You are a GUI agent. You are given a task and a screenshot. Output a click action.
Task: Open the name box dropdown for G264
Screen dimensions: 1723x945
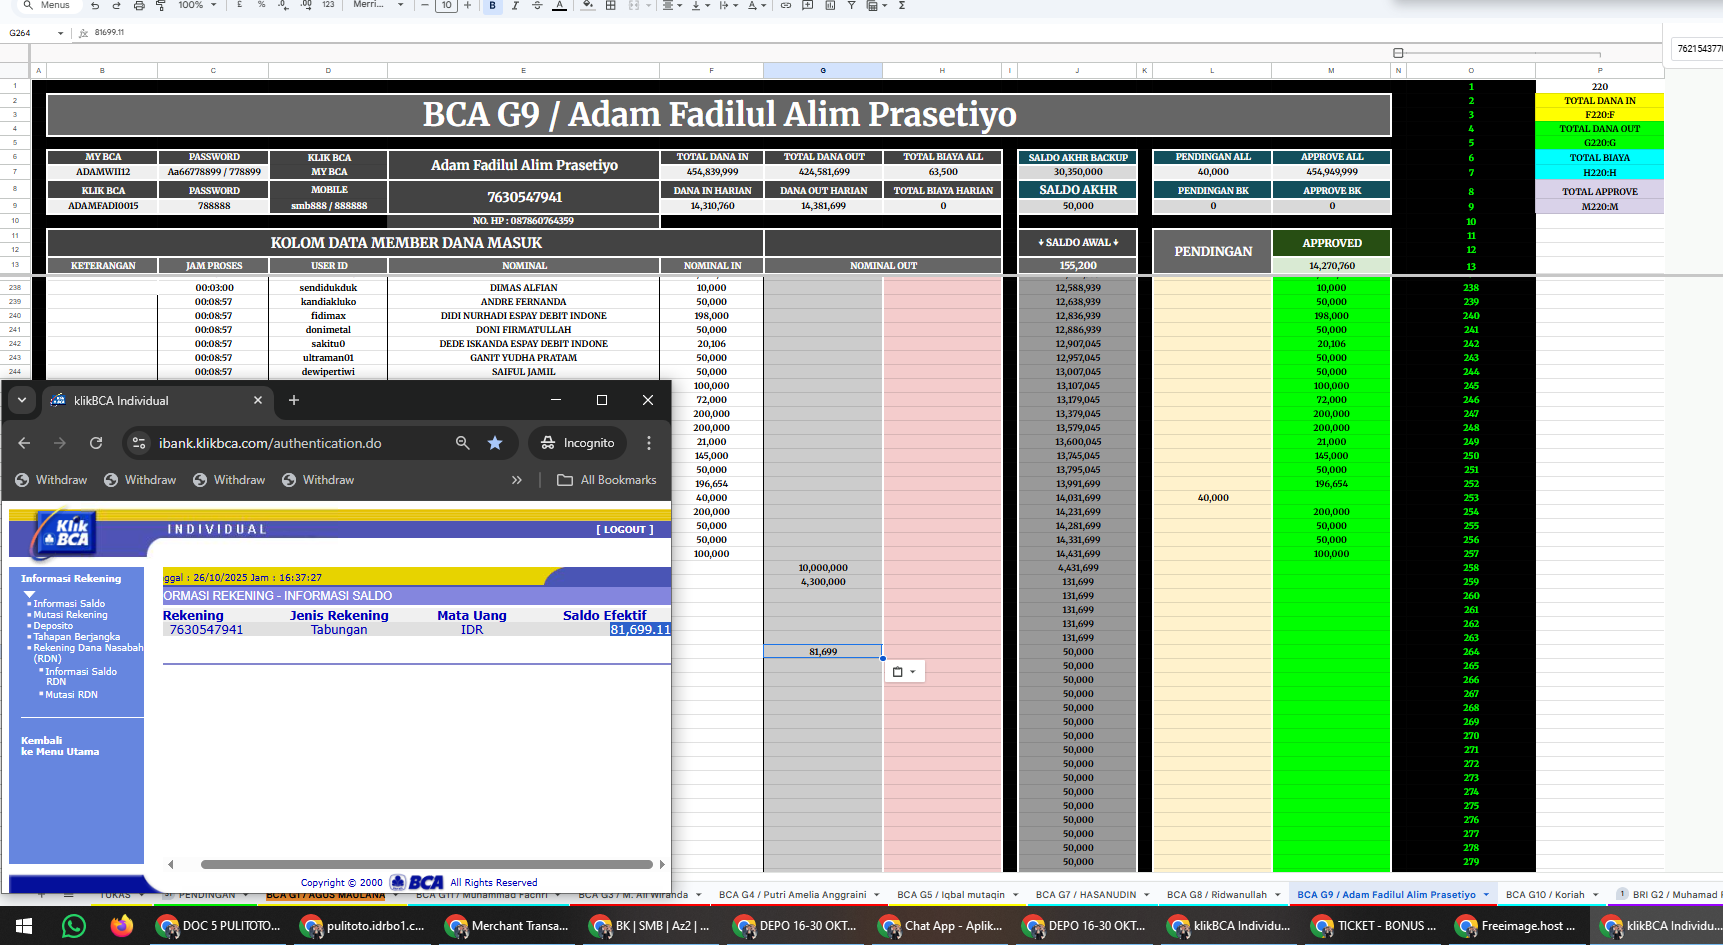tap(60, 33)
